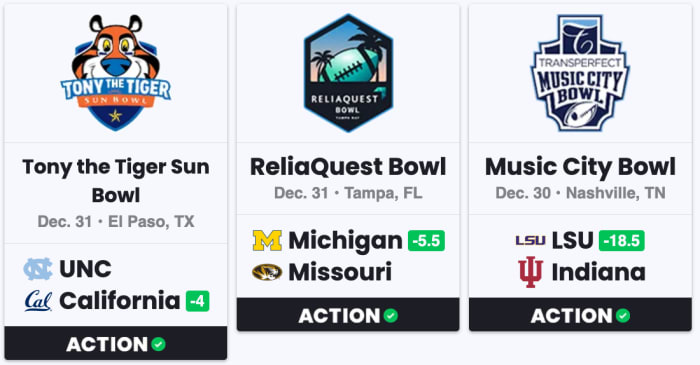Image resolution: width=700 pixels, height=365 pixels.
Task: Click the Michigan M logo
Action: point(267,241)
